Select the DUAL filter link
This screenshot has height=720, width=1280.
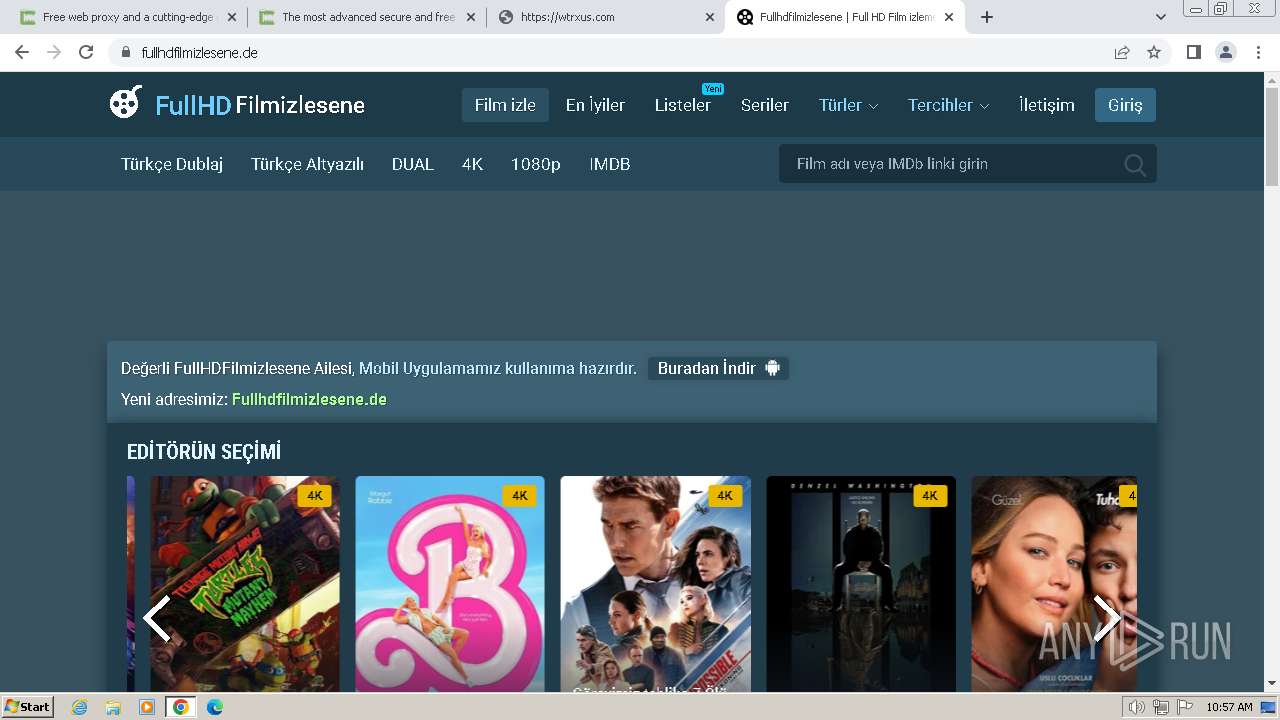(413, 164)
